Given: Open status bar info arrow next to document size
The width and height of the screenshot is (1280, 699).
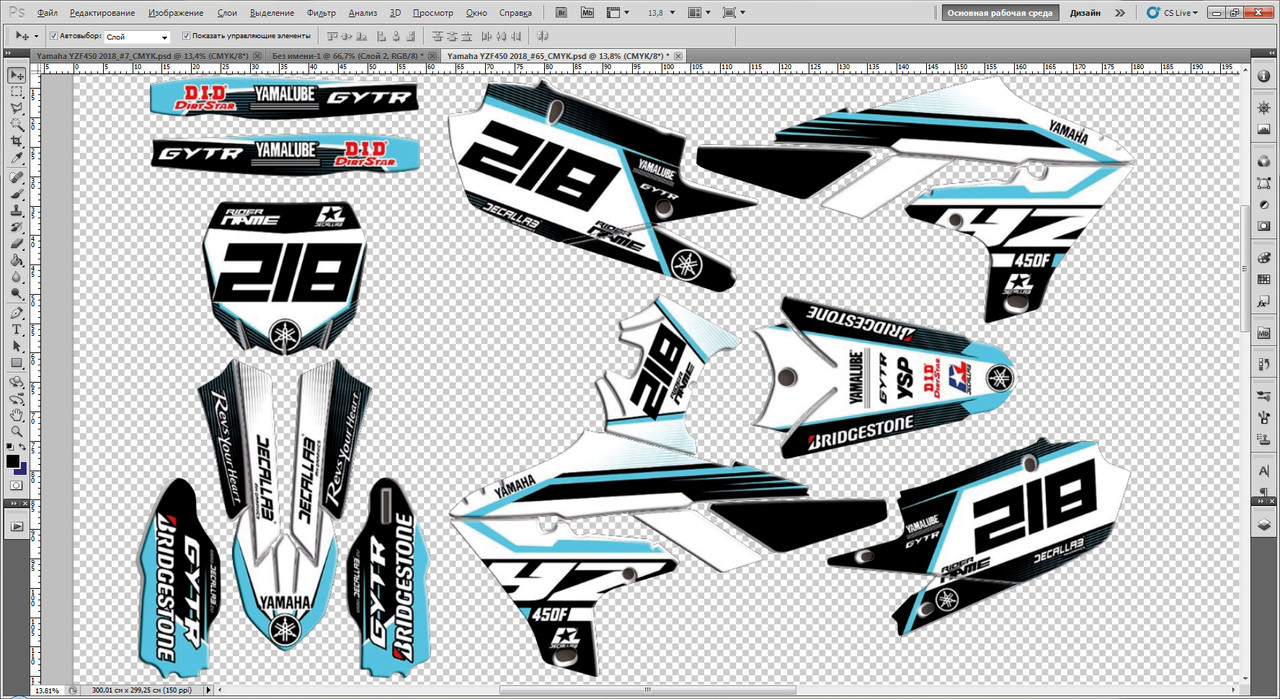Looking at the screenshot, I should pos(208,690).
